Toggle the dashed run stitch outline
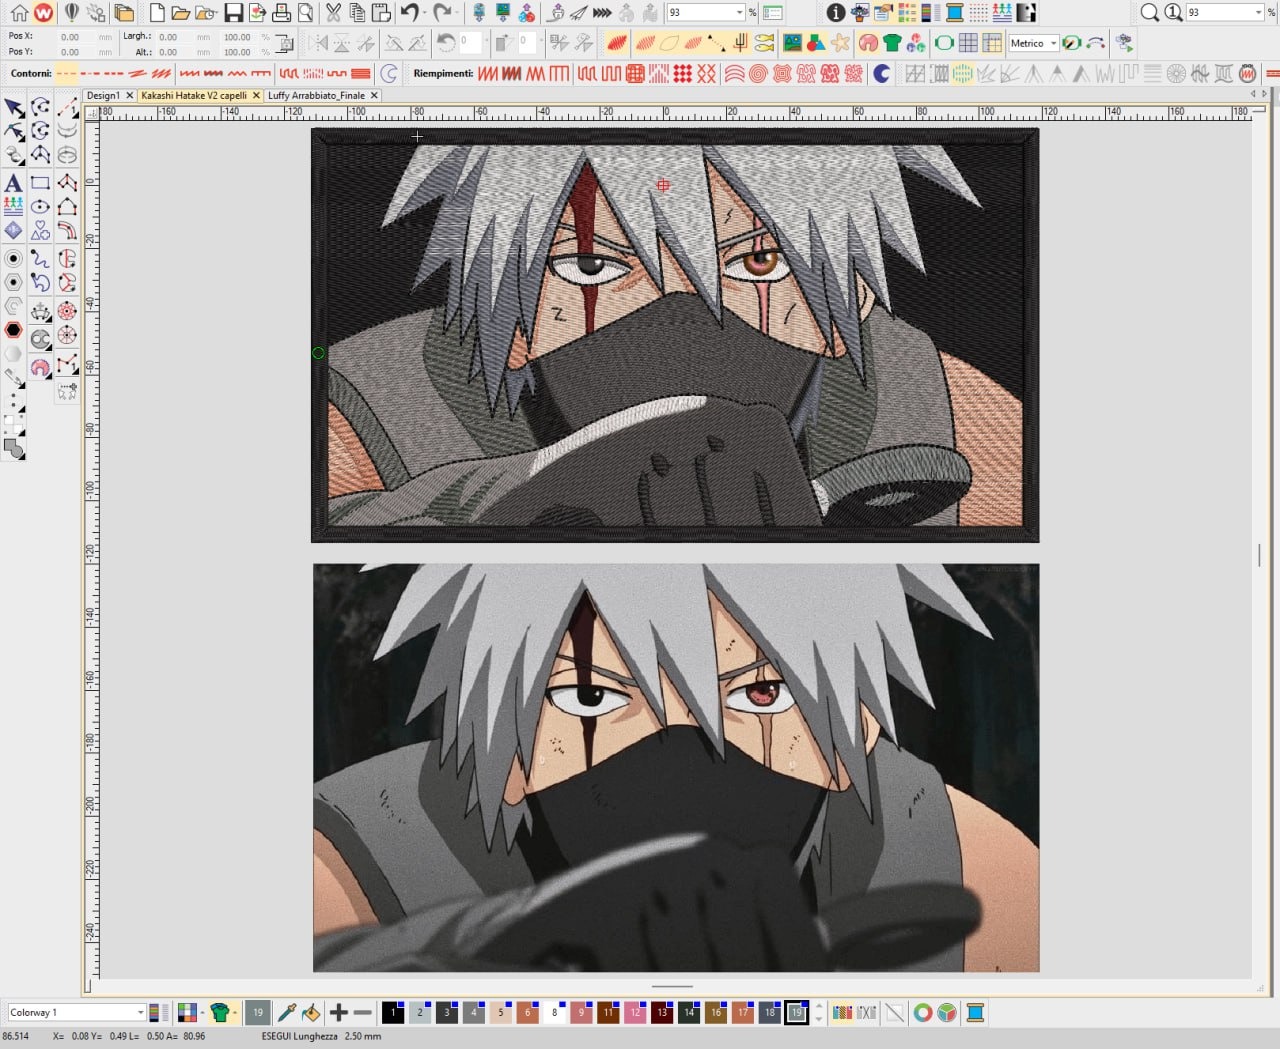Viewport: 1280px width, 1049px height. click(x=66, y=73)
